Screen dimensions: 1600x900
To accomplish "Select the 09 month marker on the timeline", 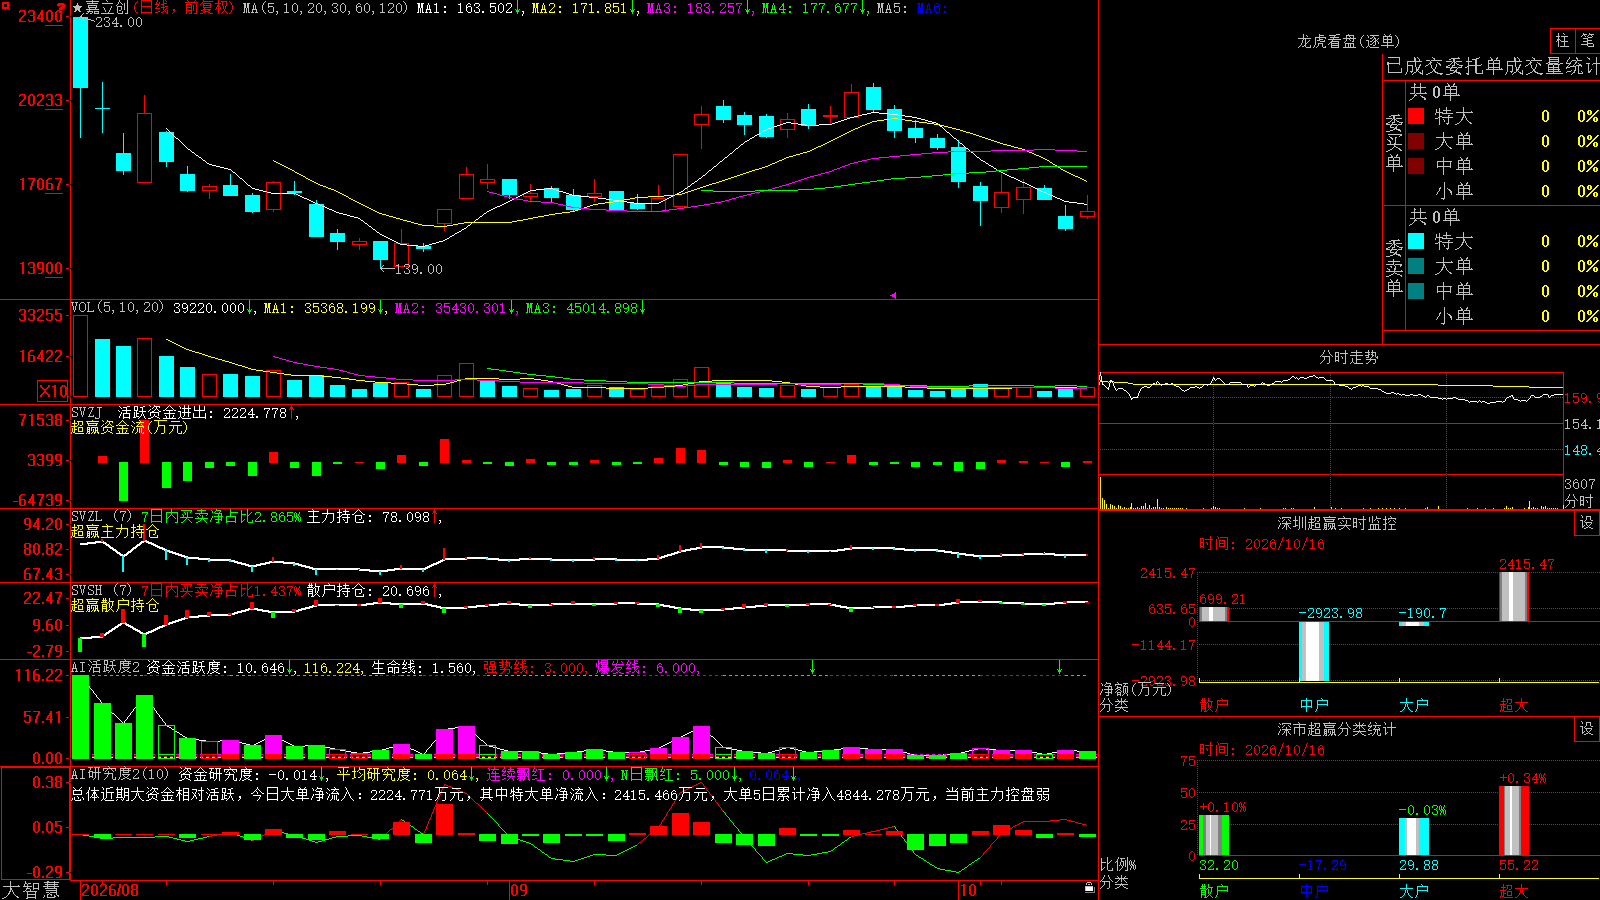I will coord(519,890).
